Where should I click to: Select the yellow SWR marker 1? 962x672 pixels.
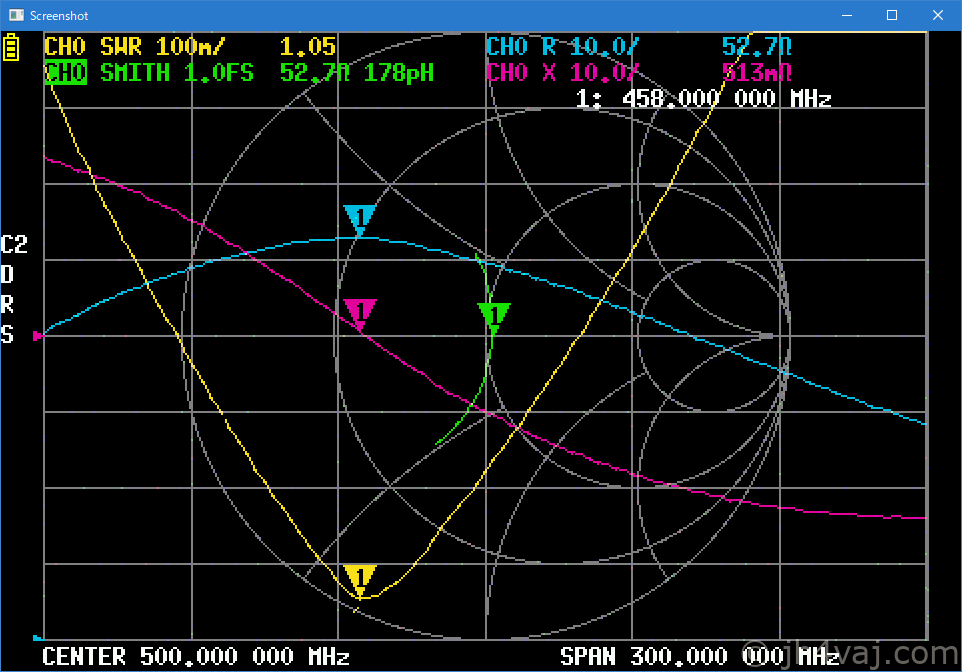(x=359, y=578)
